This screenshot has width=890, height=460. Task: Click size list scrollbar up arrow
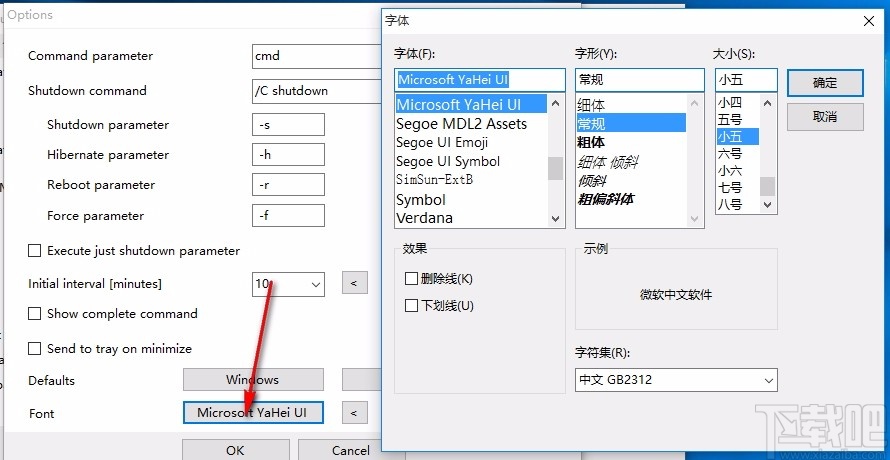coord(768,103)
